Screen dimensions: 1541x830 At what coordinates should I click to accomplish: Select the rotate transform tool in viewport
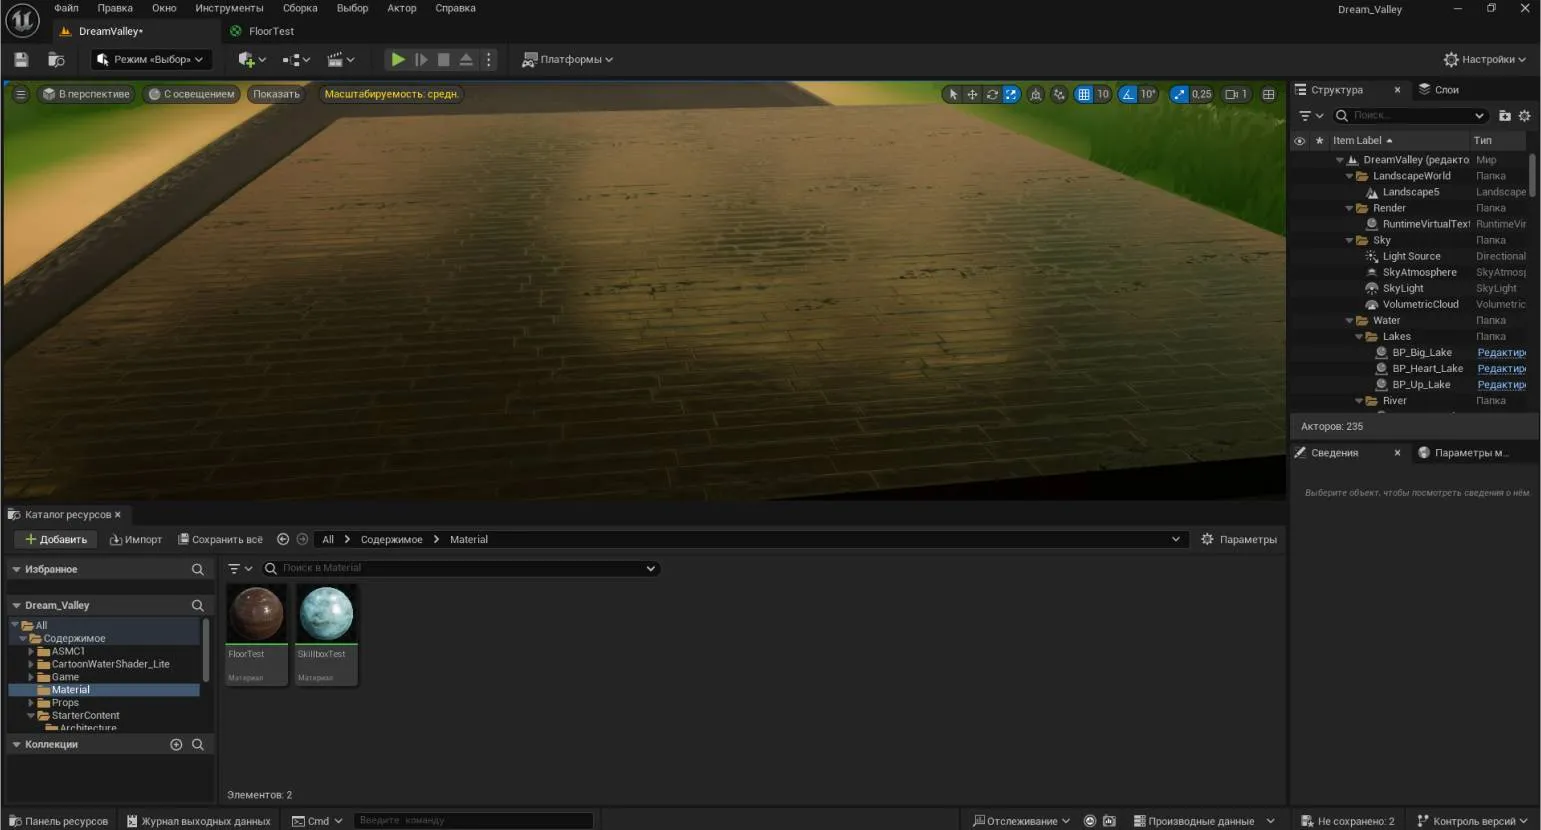click(x=991, y=94)
